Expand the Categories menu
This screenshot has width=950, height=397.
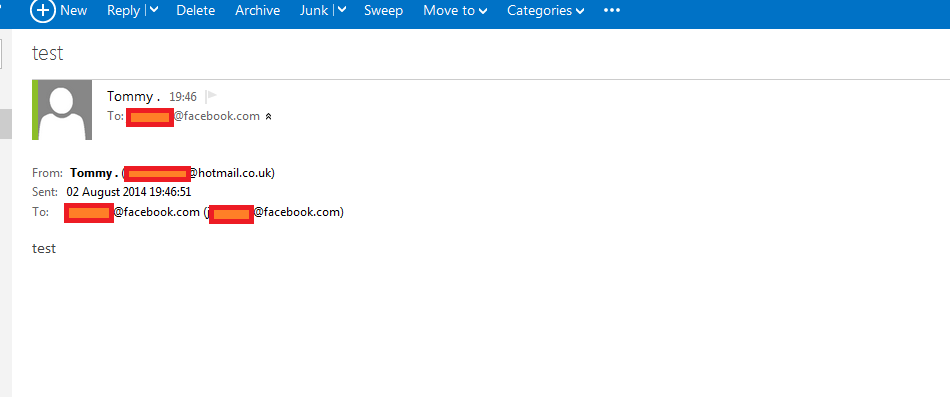coord(546,10)
